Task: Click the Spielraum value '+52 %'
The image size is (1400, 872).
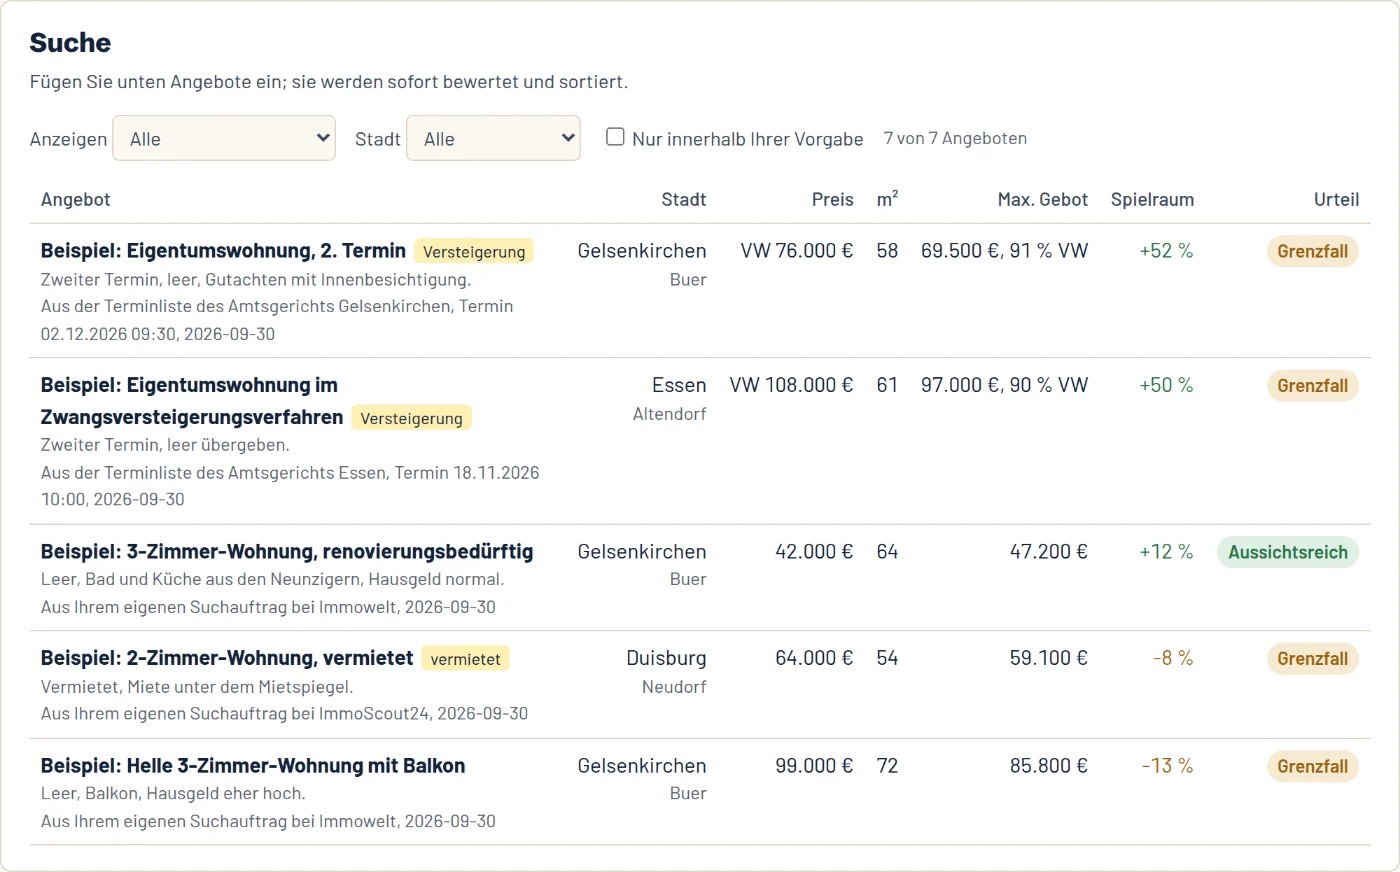Action: 1166,251
